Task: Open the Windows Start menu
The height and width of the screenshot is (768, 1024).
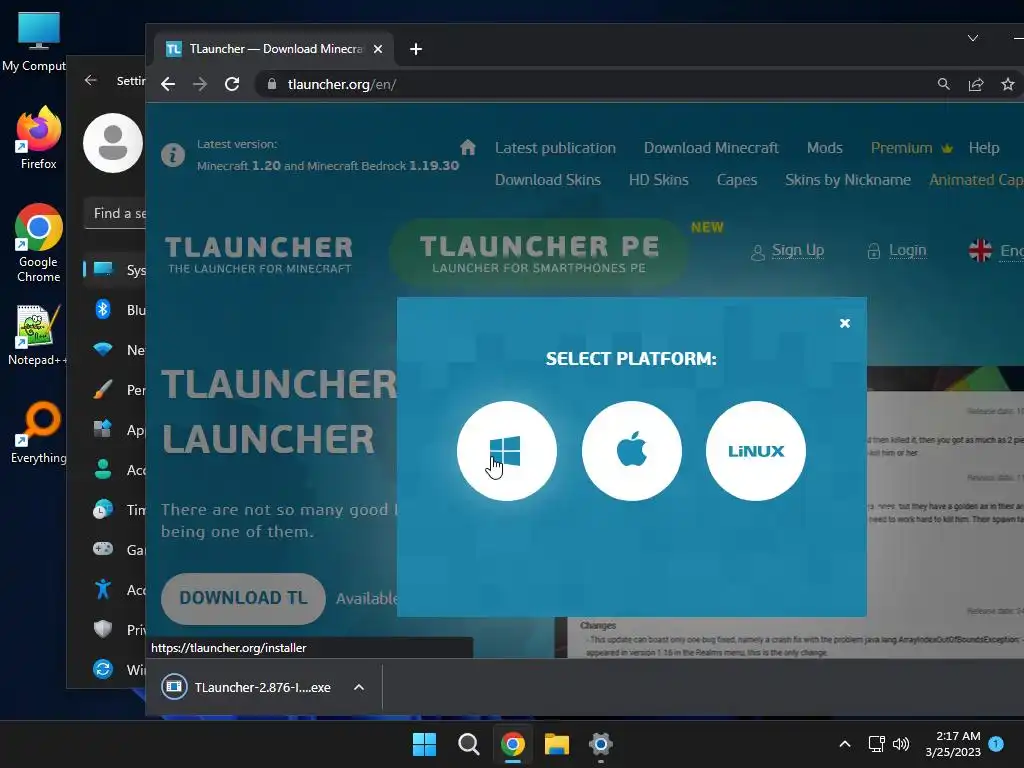Action: click(424, 744)
